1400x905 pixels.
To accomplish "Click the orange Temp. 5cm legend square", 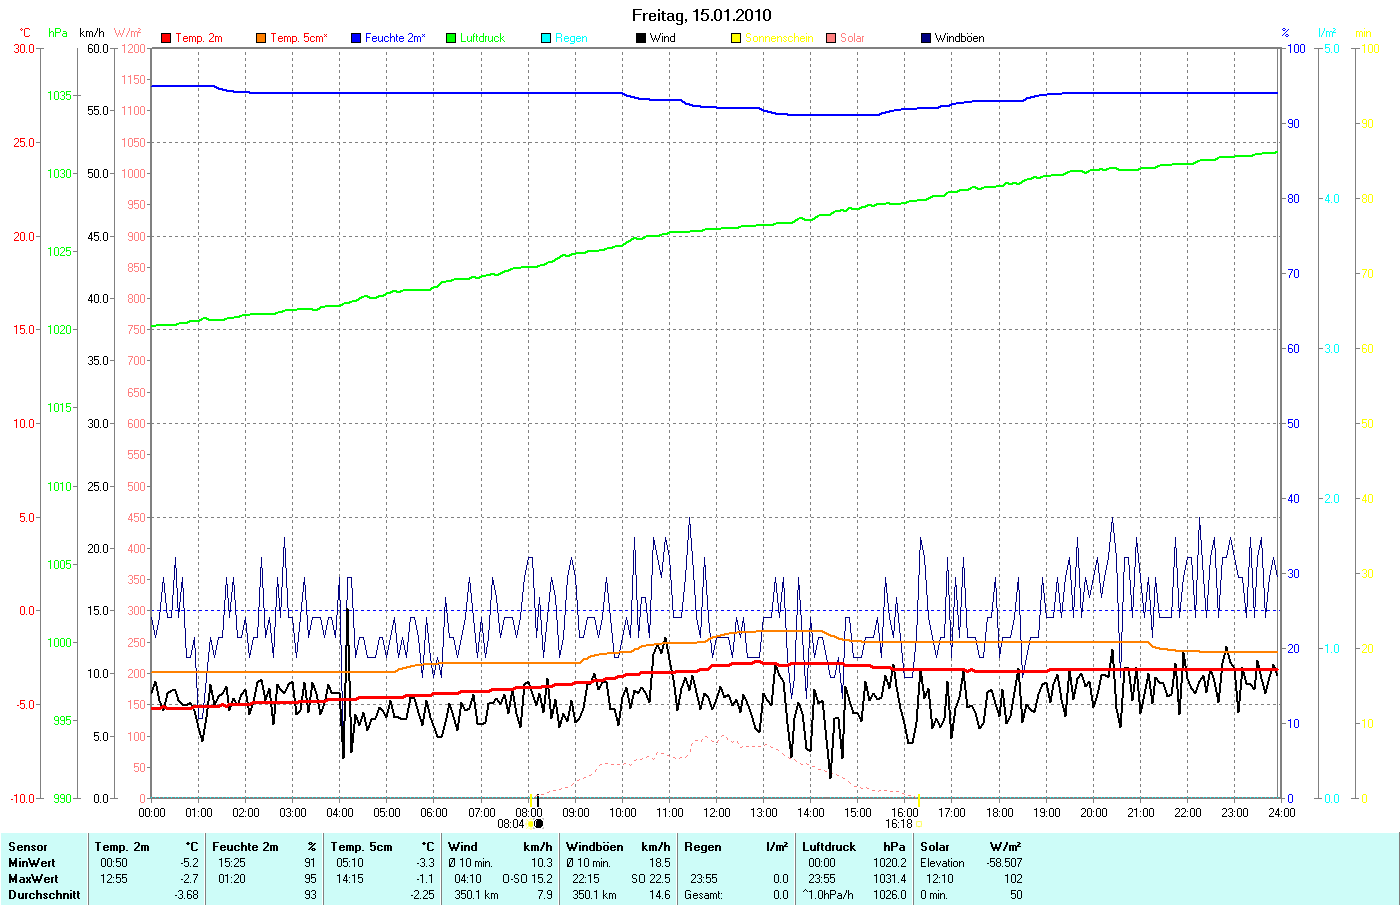I will click(261, 38).
